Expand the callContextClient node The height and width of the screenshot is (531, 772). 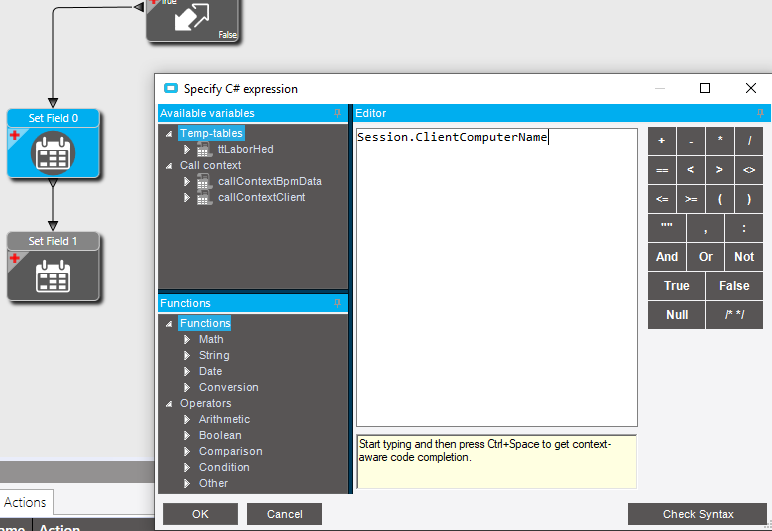click(187, 197)
